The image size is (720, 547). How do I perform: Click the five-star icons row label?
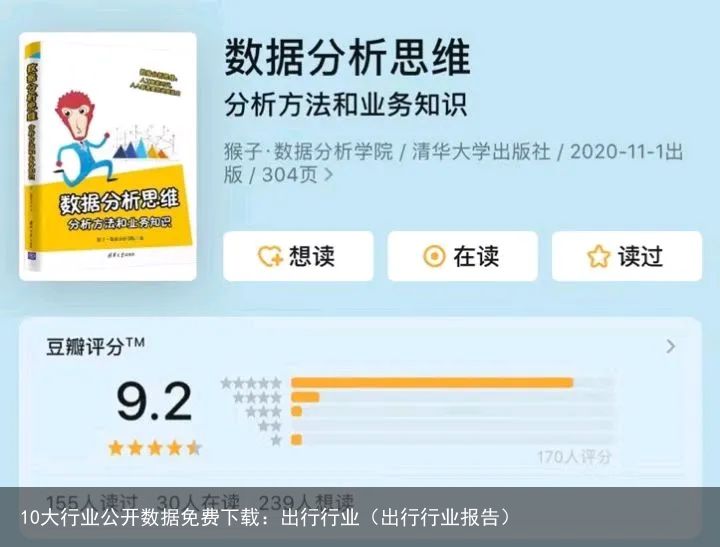pyautogui.click(x=251, y=383)
